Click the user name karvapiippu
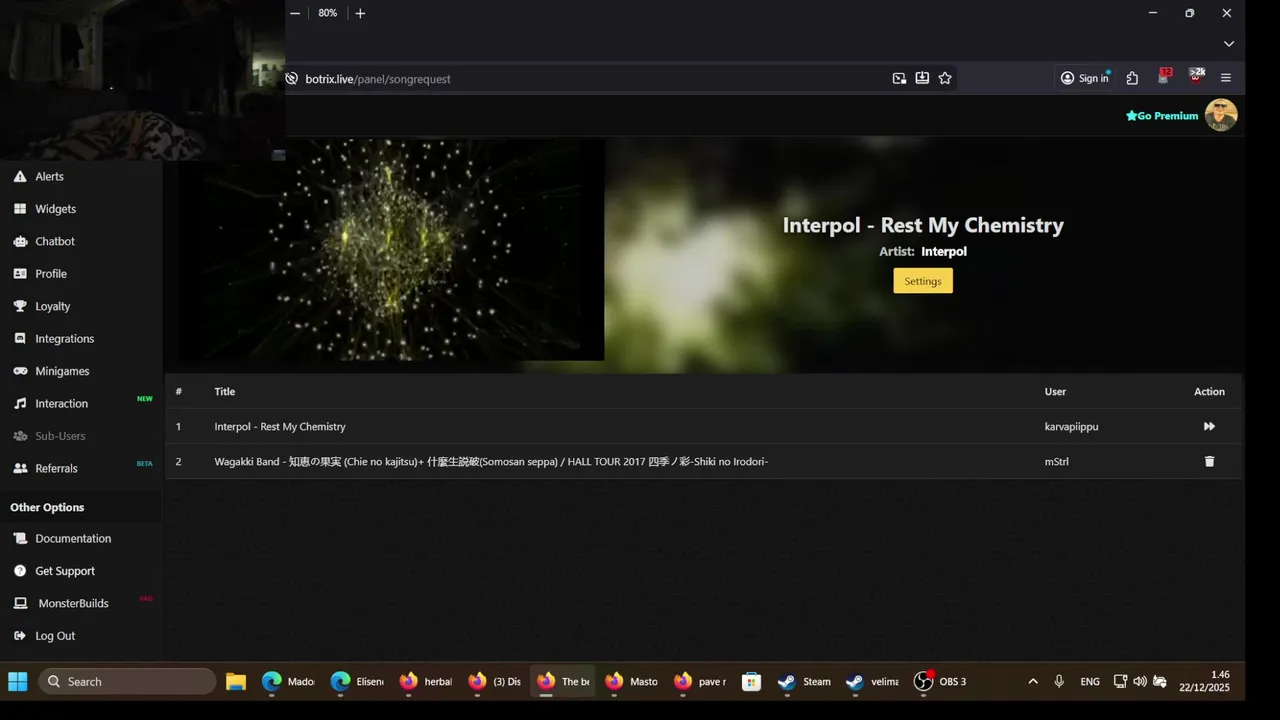This screenshot has width=1280, height=720. [x=1071, y=427]
